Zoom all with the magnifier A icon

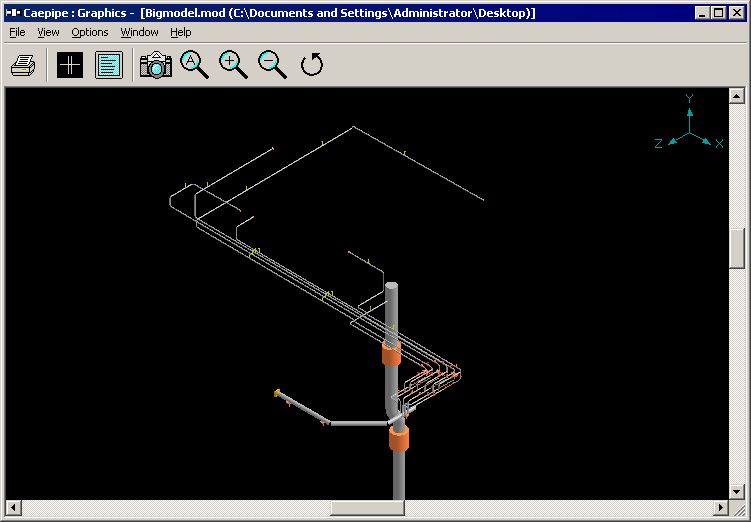pyautogui.click(x=194, y=65)
